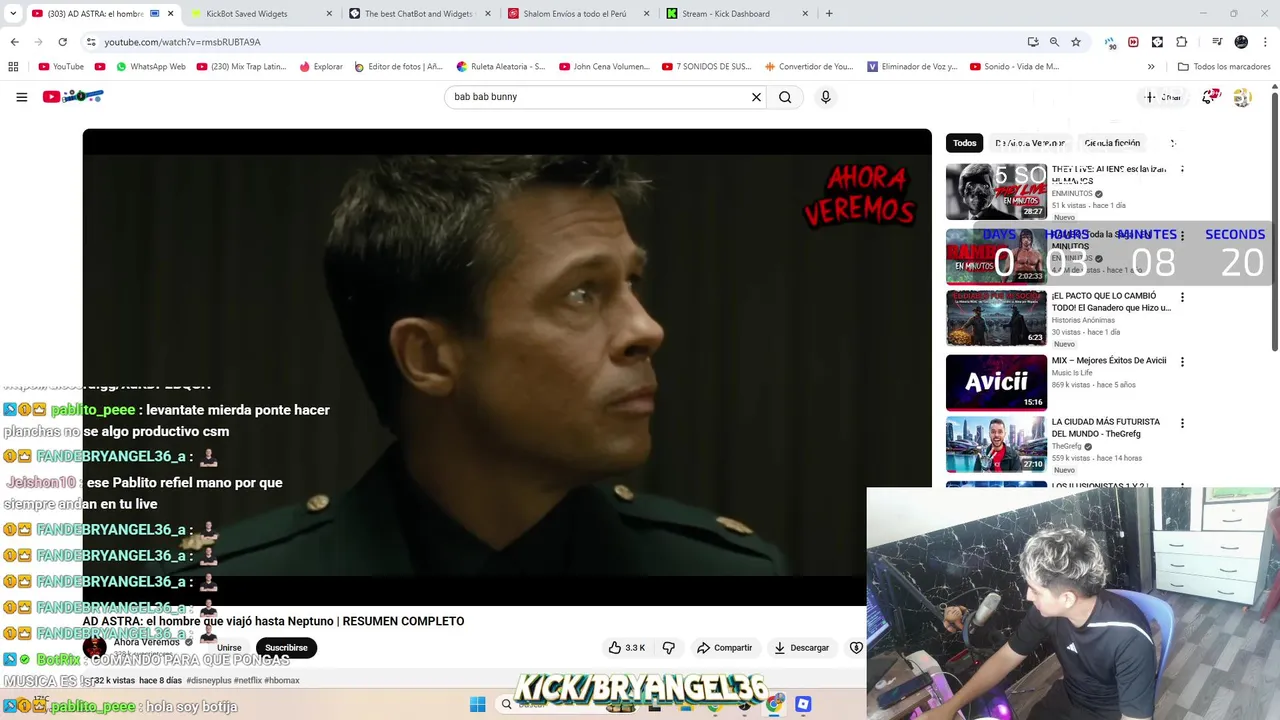Start voice search with the microphone
The width and height of the screenshot is (1280, 720).
tap(825, 97)
